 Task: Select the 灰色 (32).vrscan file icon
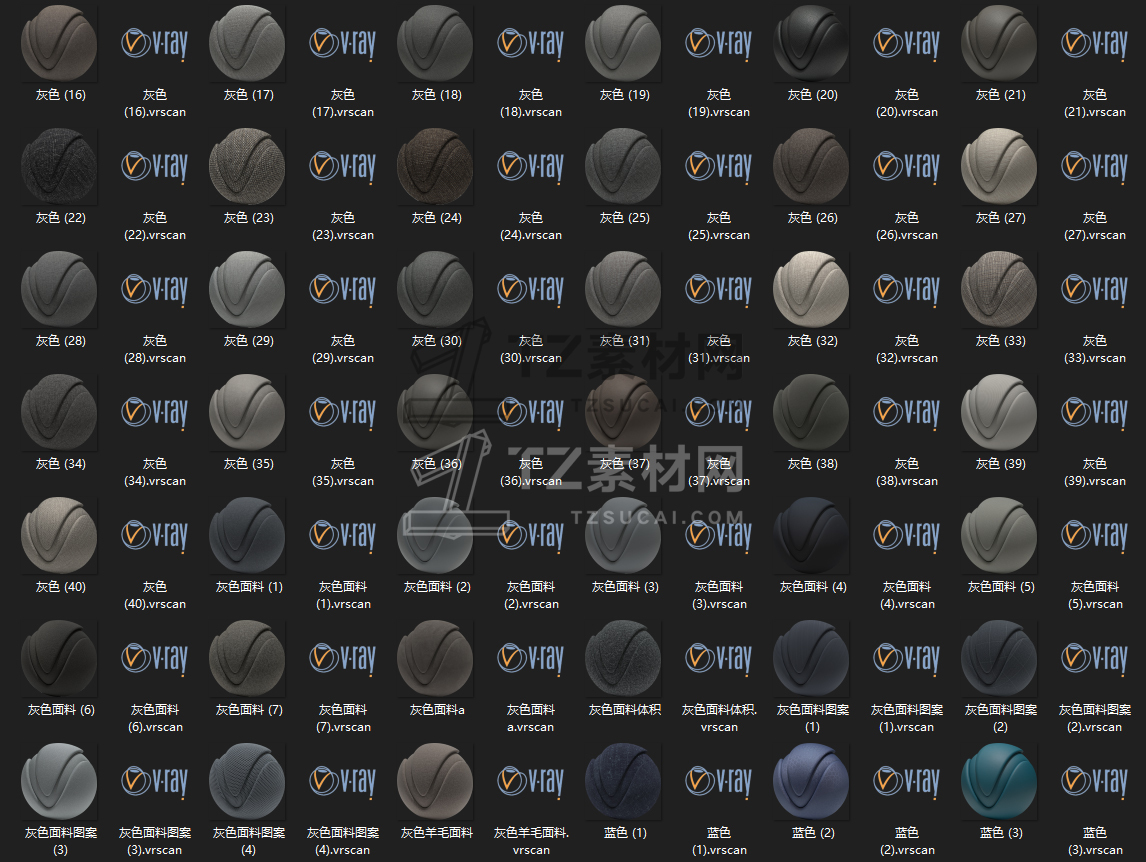(906, 289)
